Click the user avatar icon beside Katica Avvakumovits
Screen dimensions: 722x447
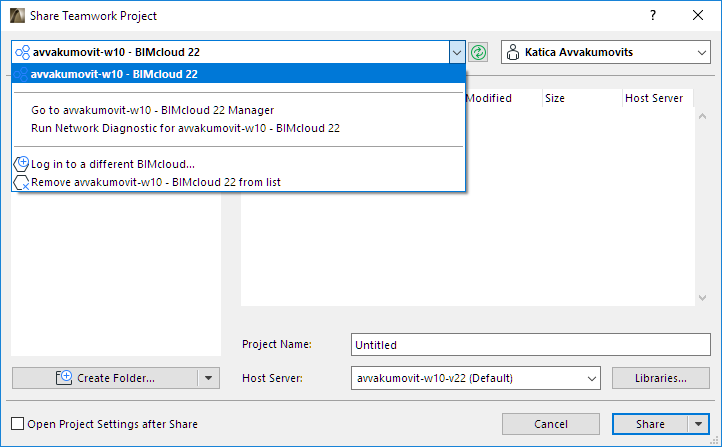pos(512,52)
